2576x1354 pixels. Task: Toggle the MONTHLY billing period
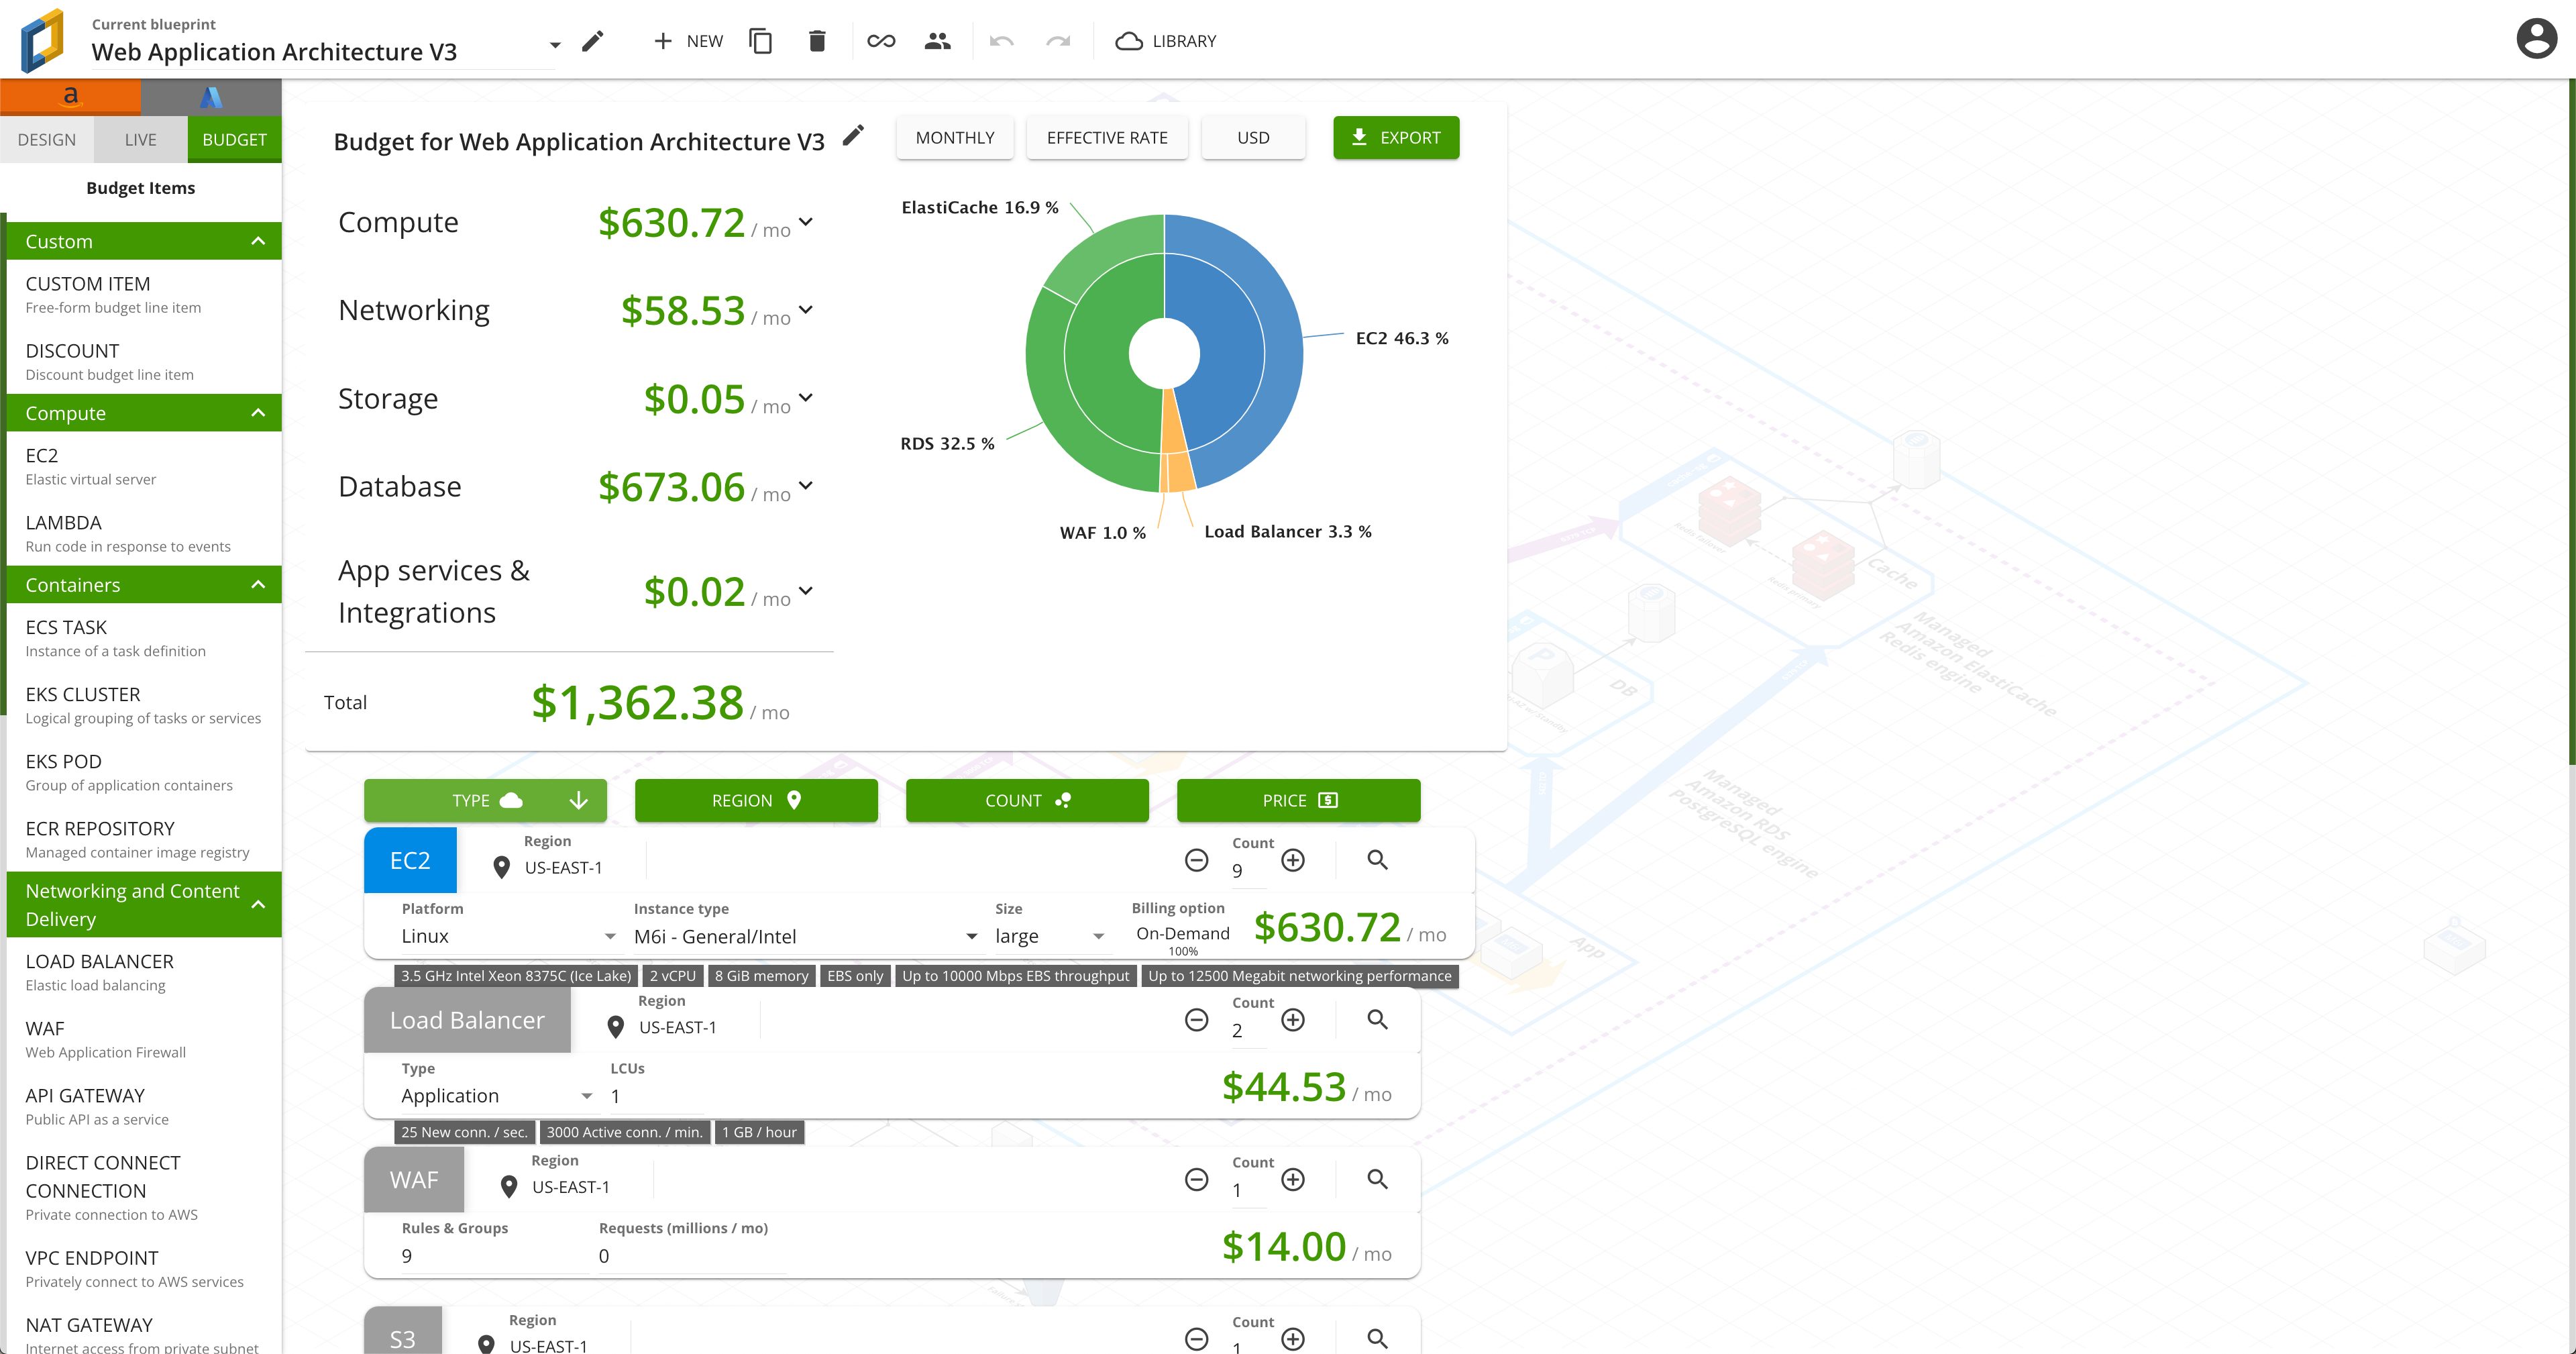coord(954,137)
